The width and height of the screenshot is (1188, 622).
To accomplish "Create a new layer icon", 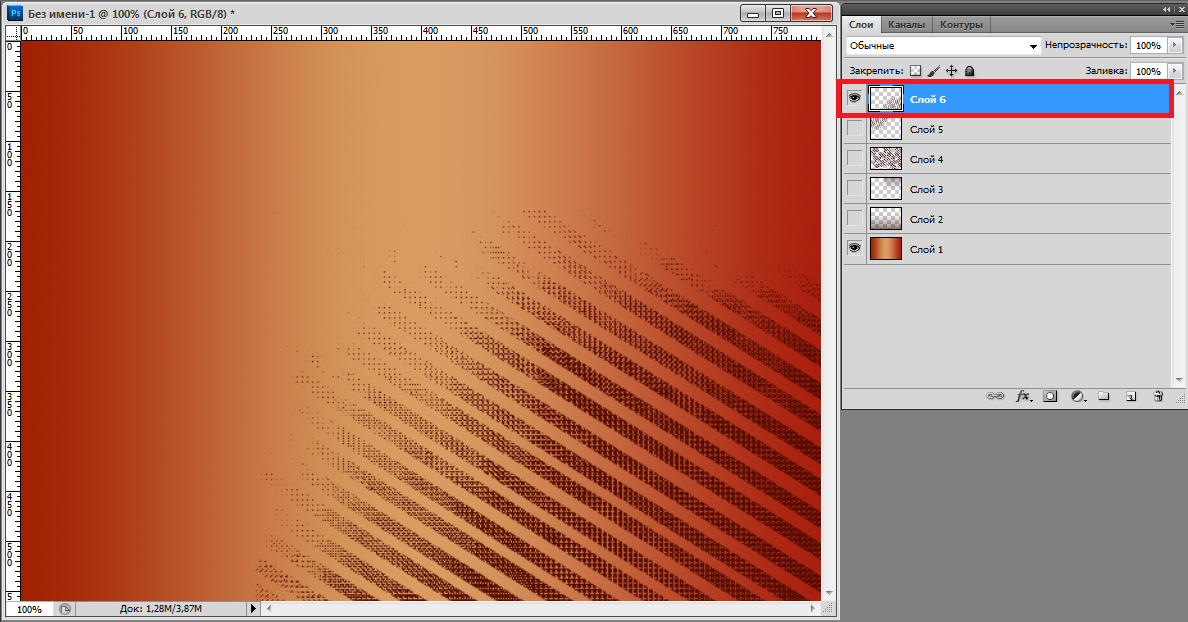I will click(x=1131, y=396).
